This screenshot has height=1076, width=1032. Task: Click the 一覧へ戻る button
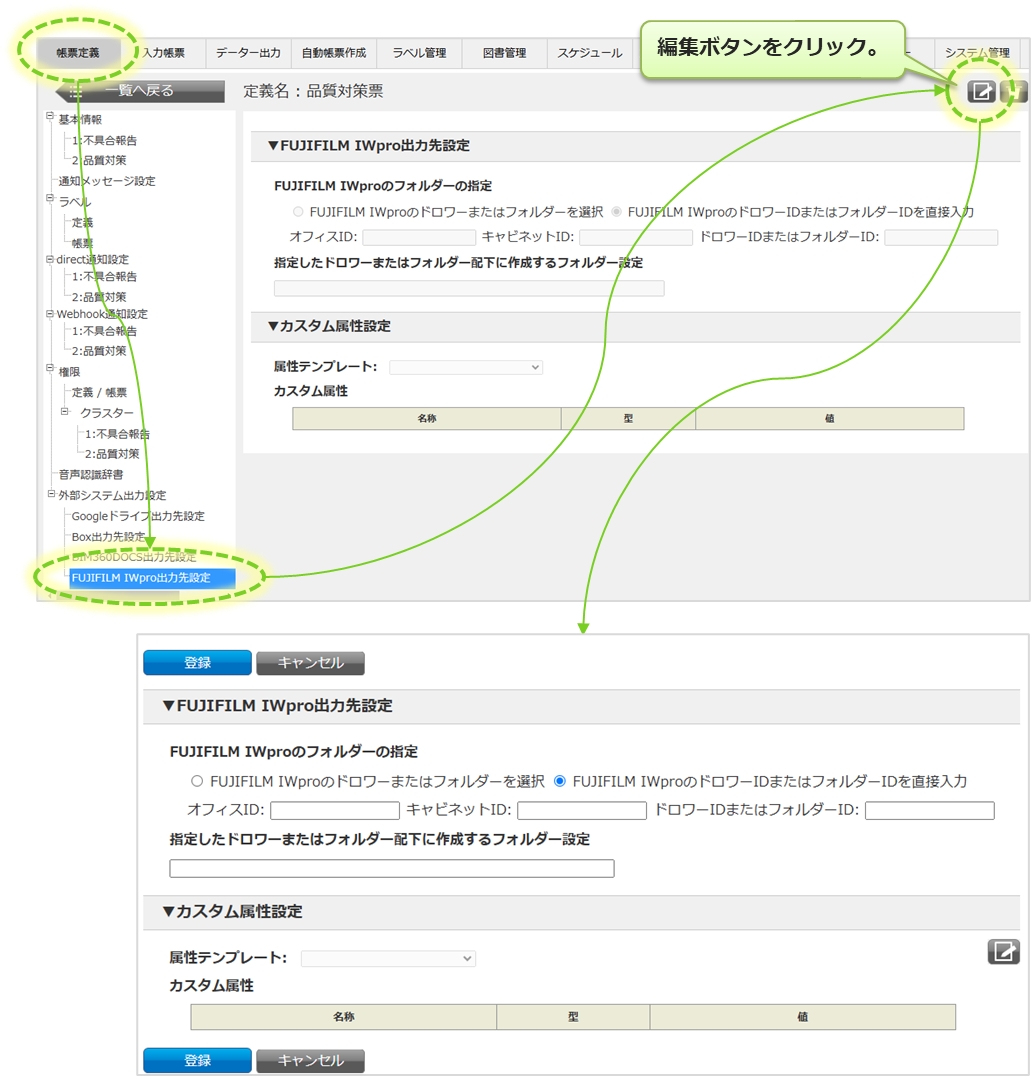140,91
